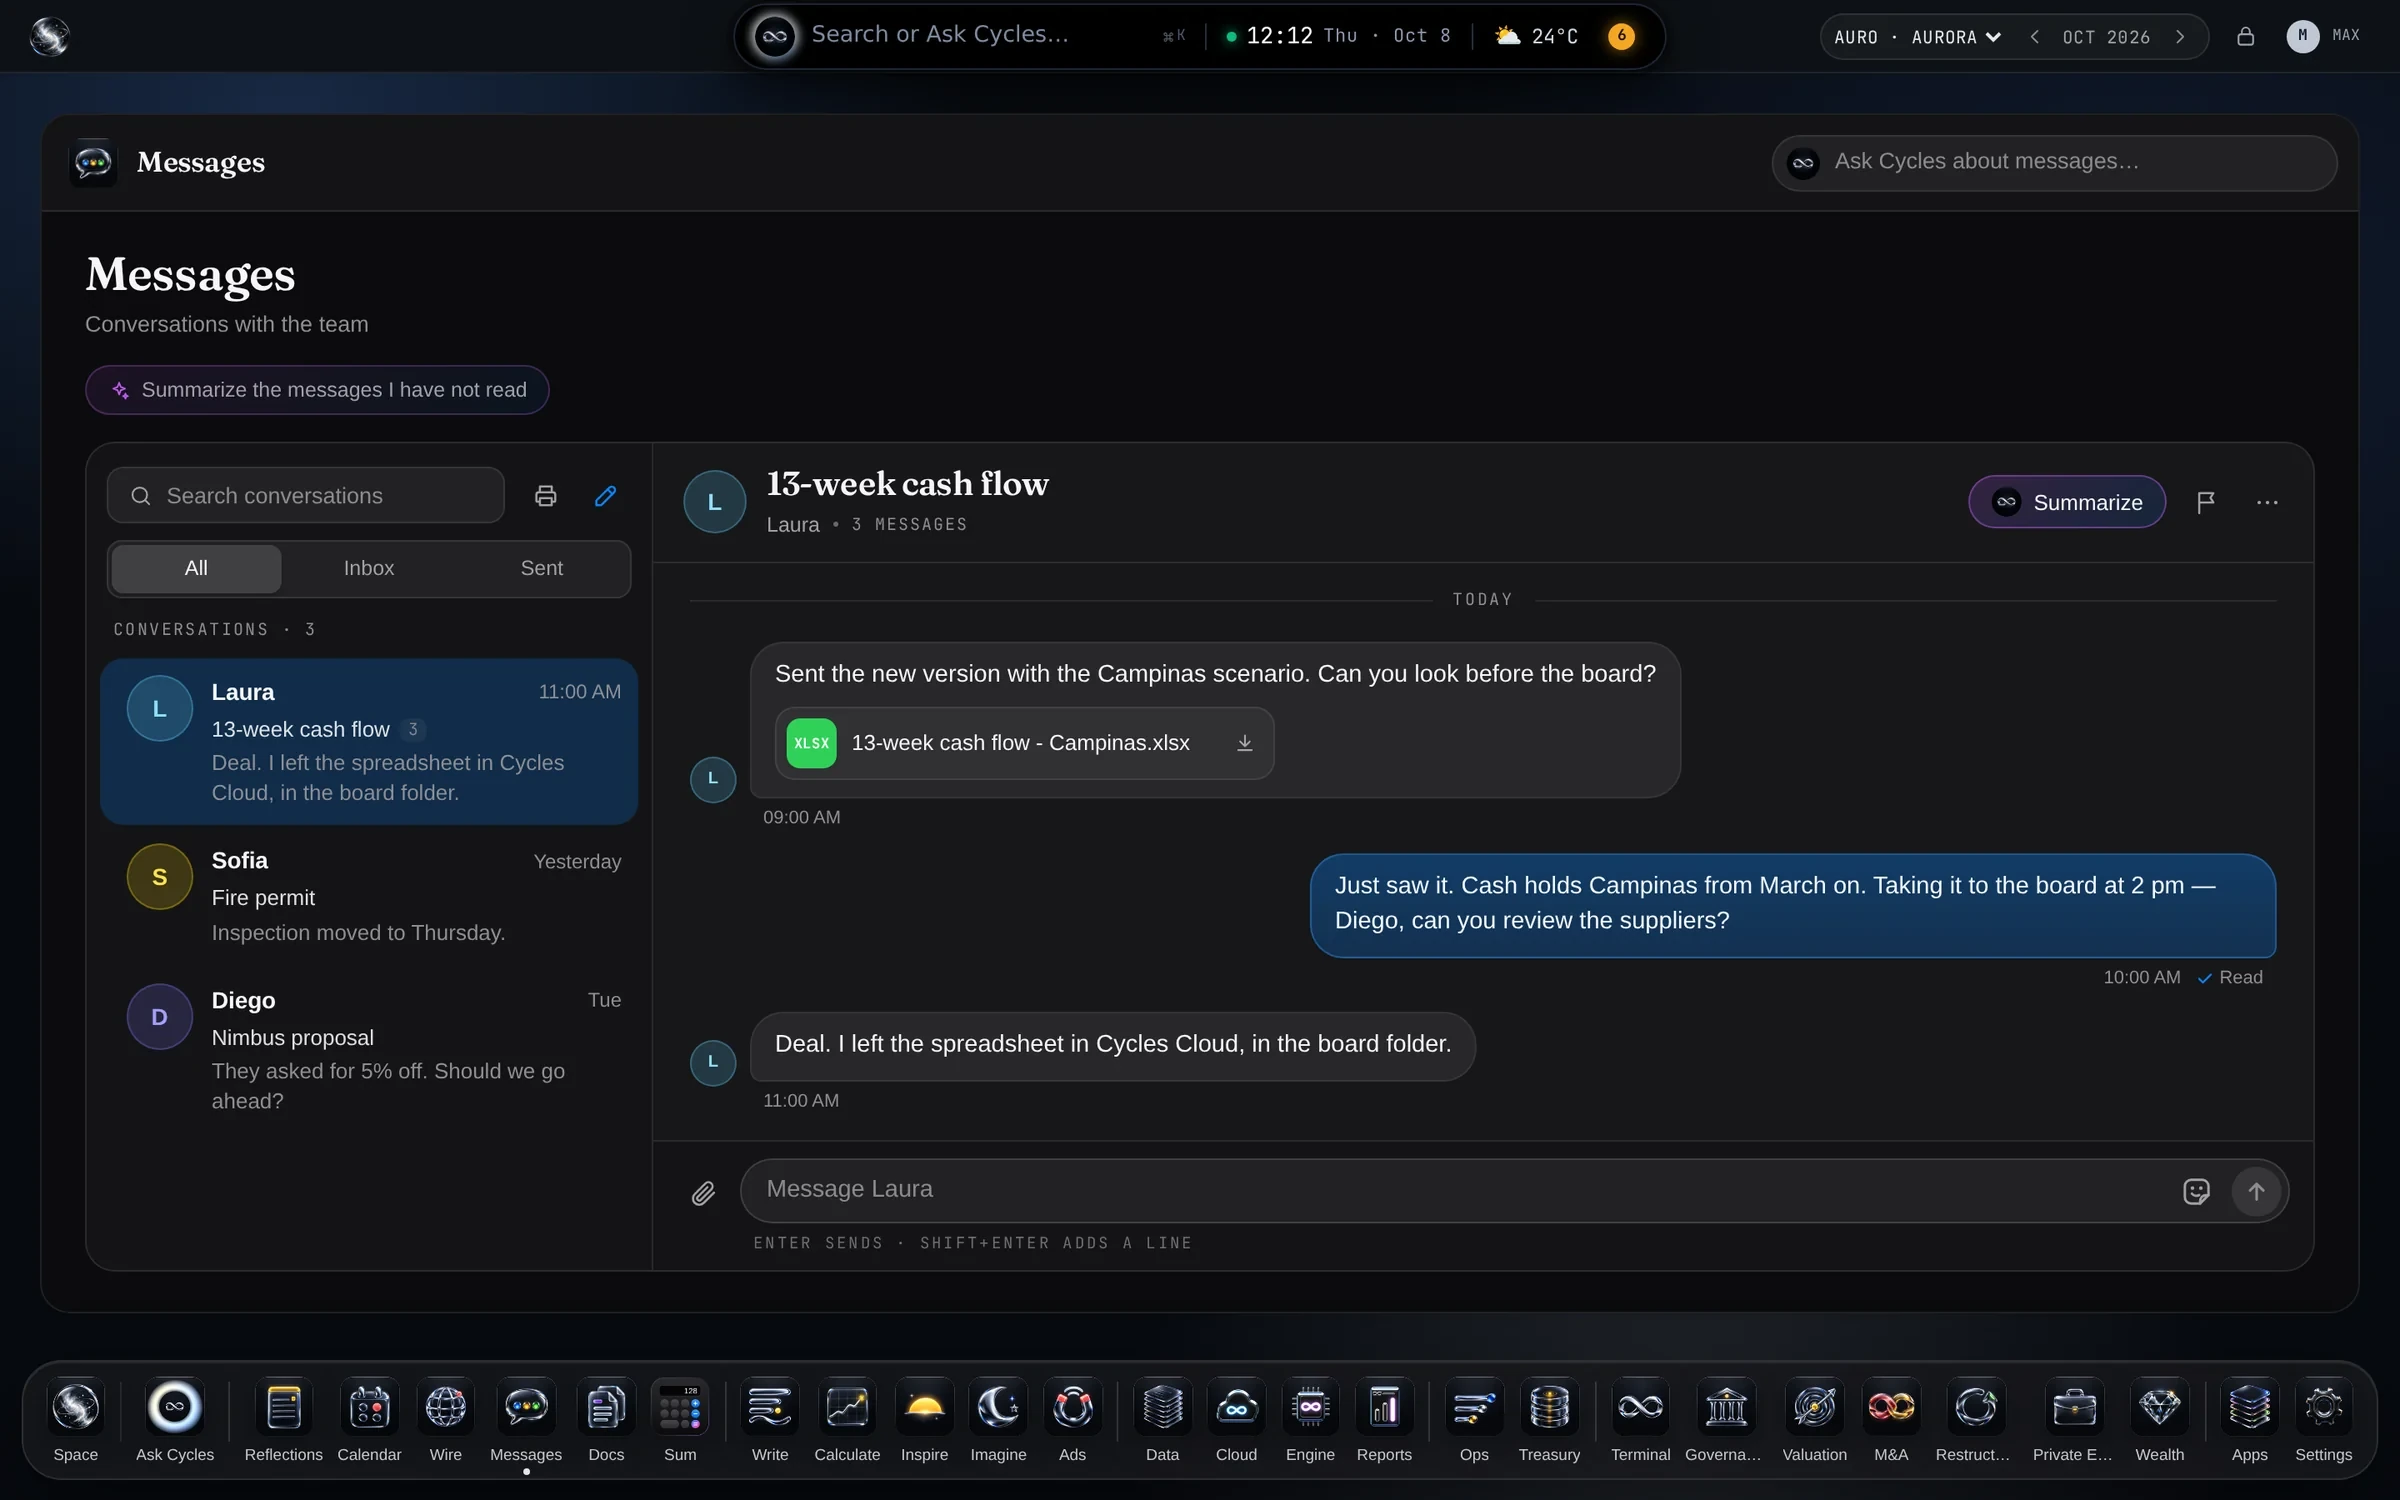Open the conversation more options menu
The image size is (2400, 1500).
pyautogui.click(x=2267, y=502)
